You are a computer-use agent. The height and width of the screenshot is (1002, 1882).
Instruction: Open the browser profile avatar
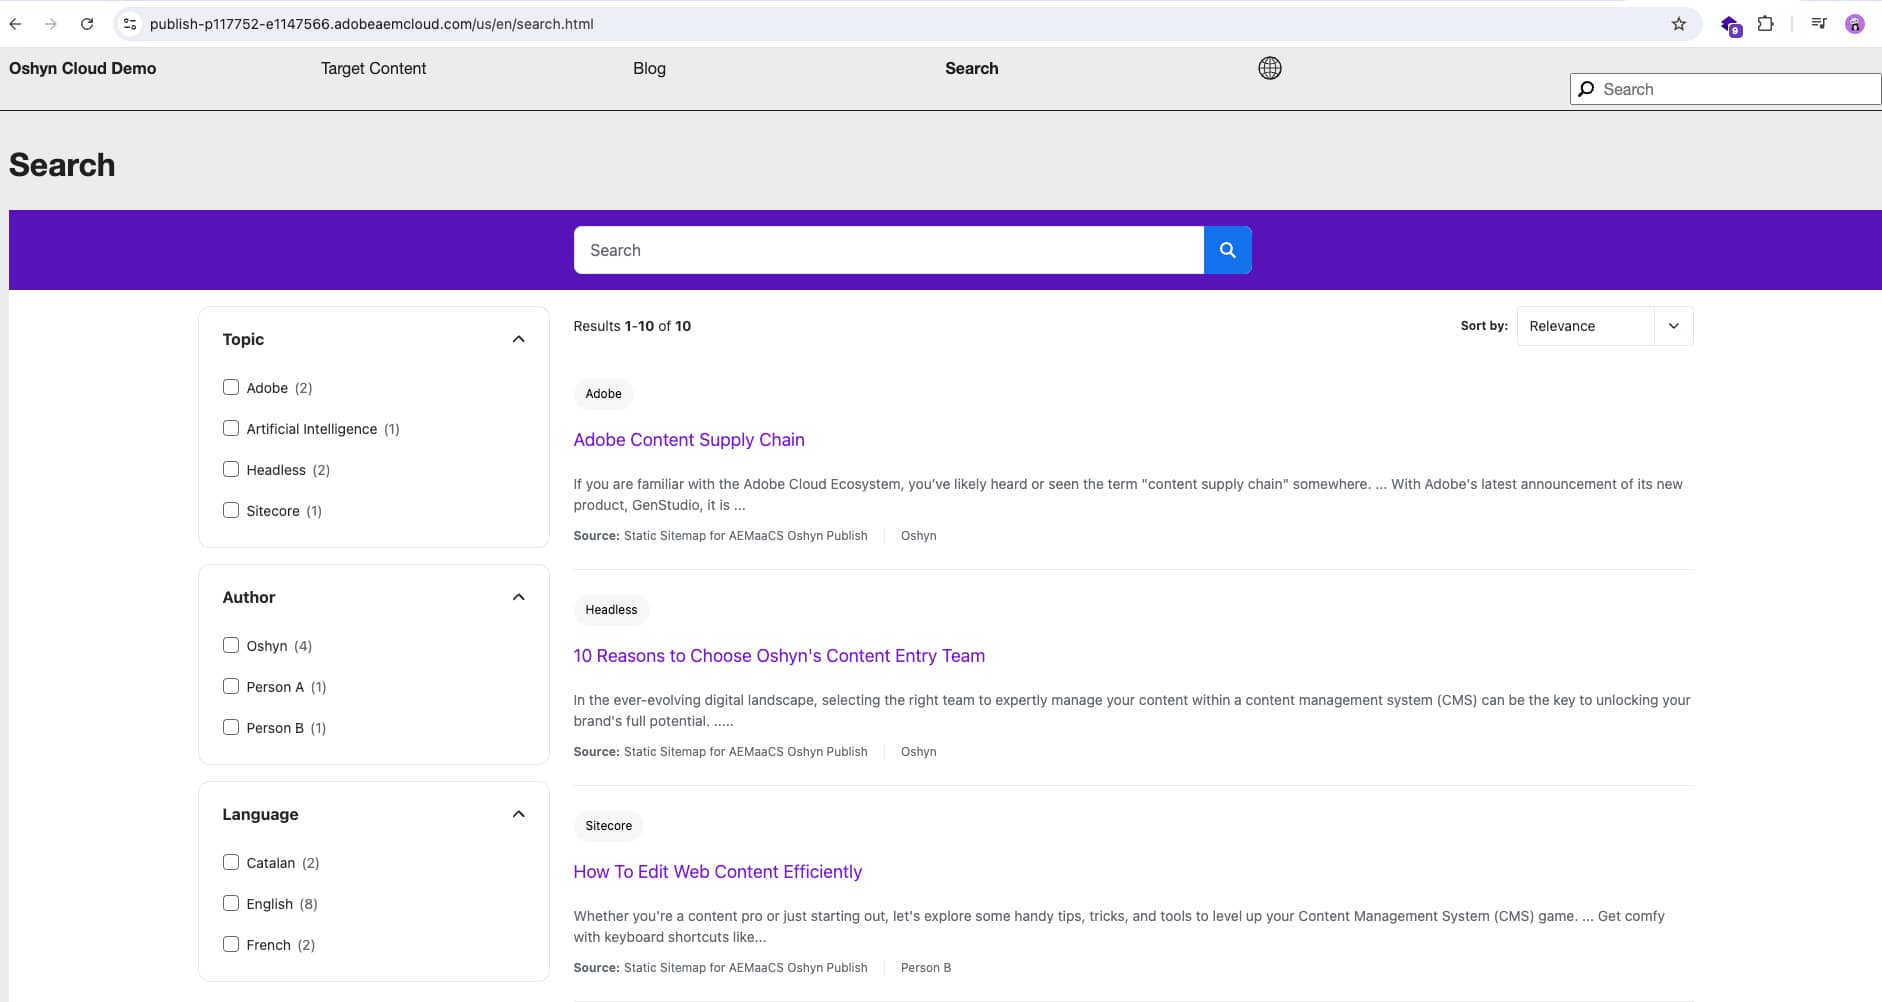tap(1856, 23)
